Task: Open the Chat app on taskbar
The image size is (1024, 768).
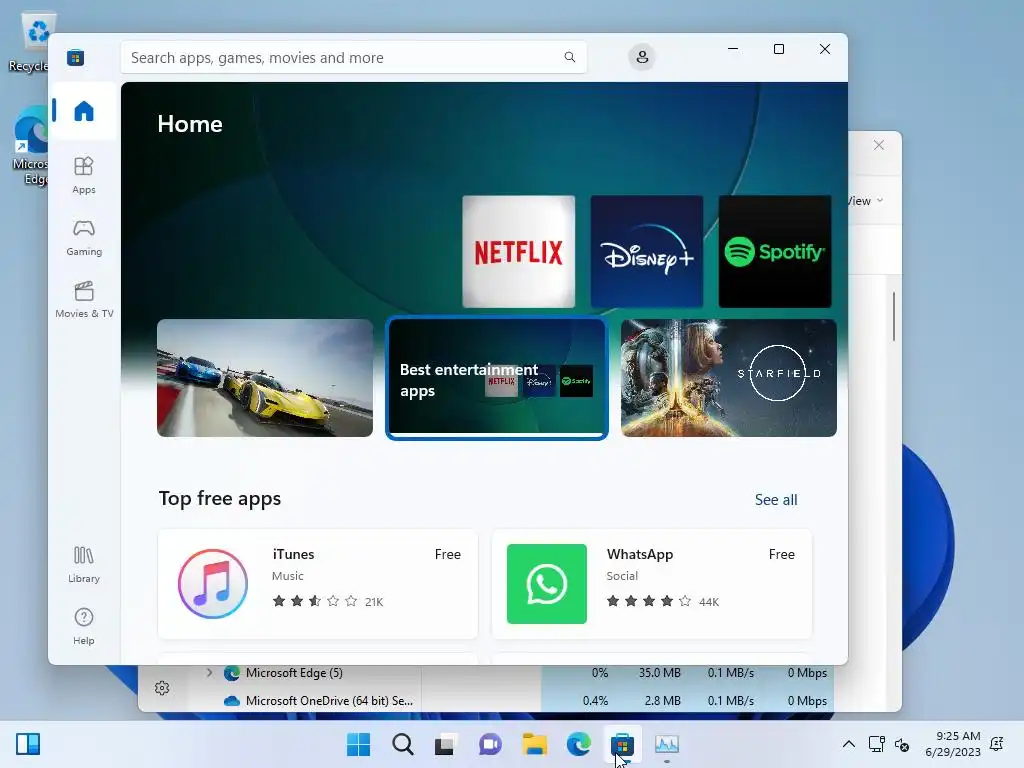Action: (x=490, y=744)
